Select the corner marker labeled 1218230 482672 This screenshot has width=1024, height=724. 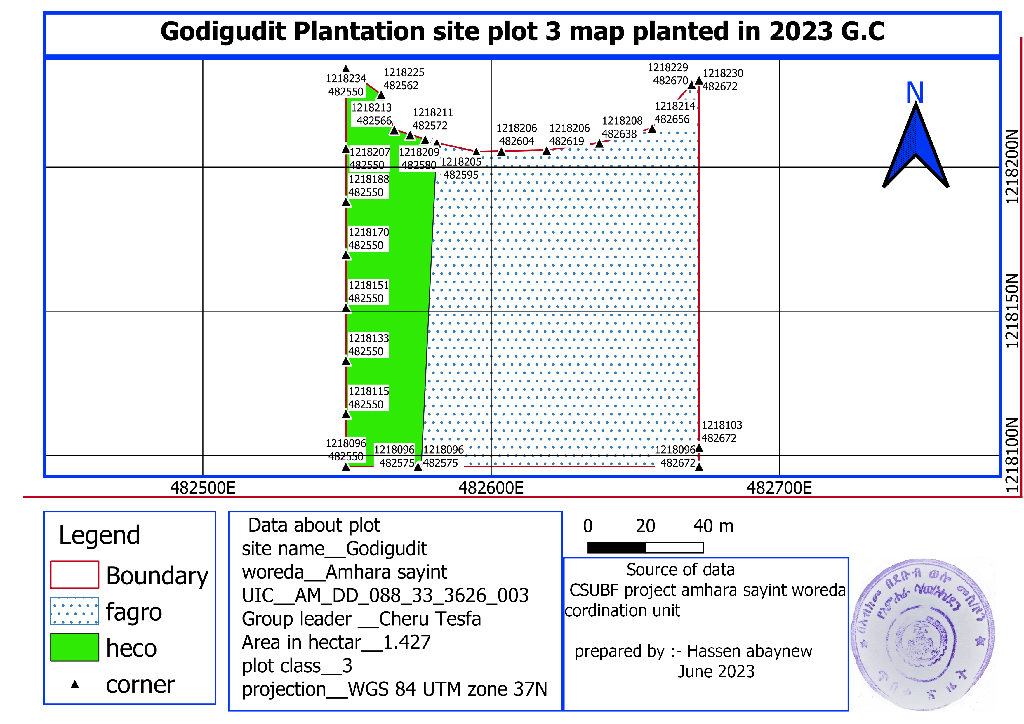coord(699,77)
